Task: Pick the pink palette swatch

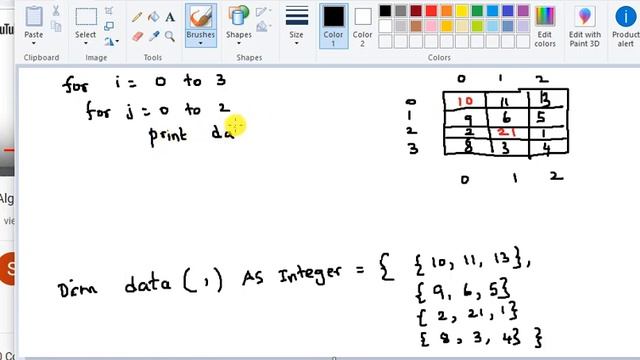Action: (x=431, y=26)
